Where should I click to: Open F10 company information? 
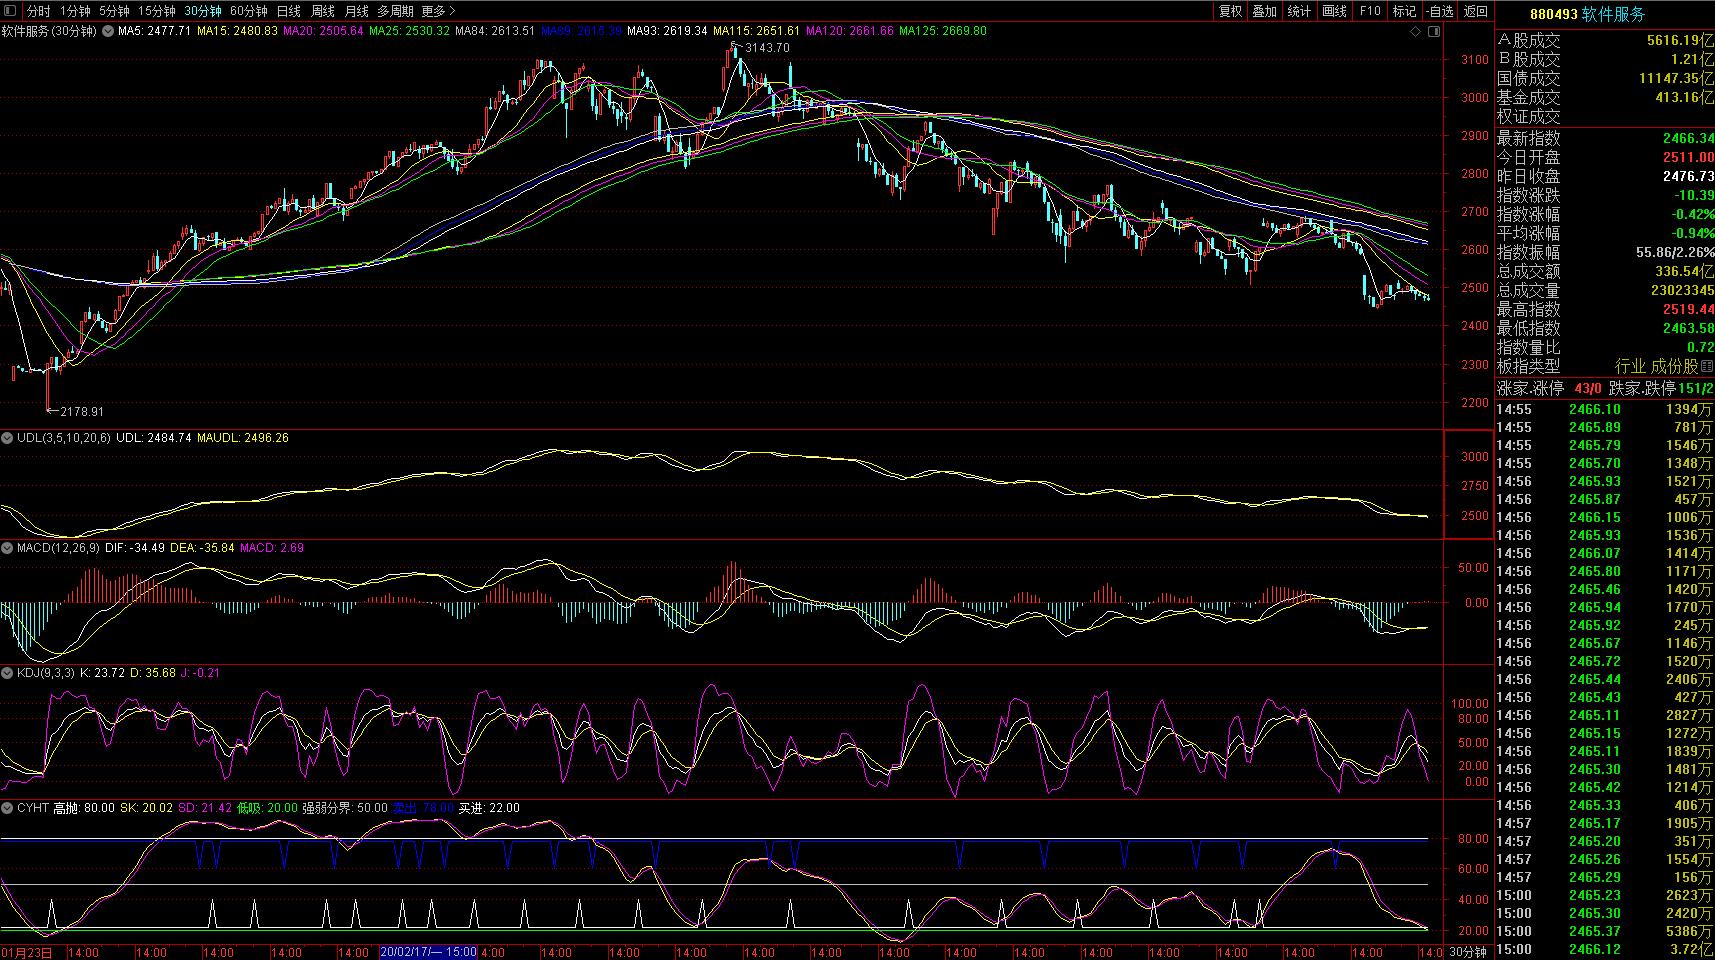[1370, 11]
